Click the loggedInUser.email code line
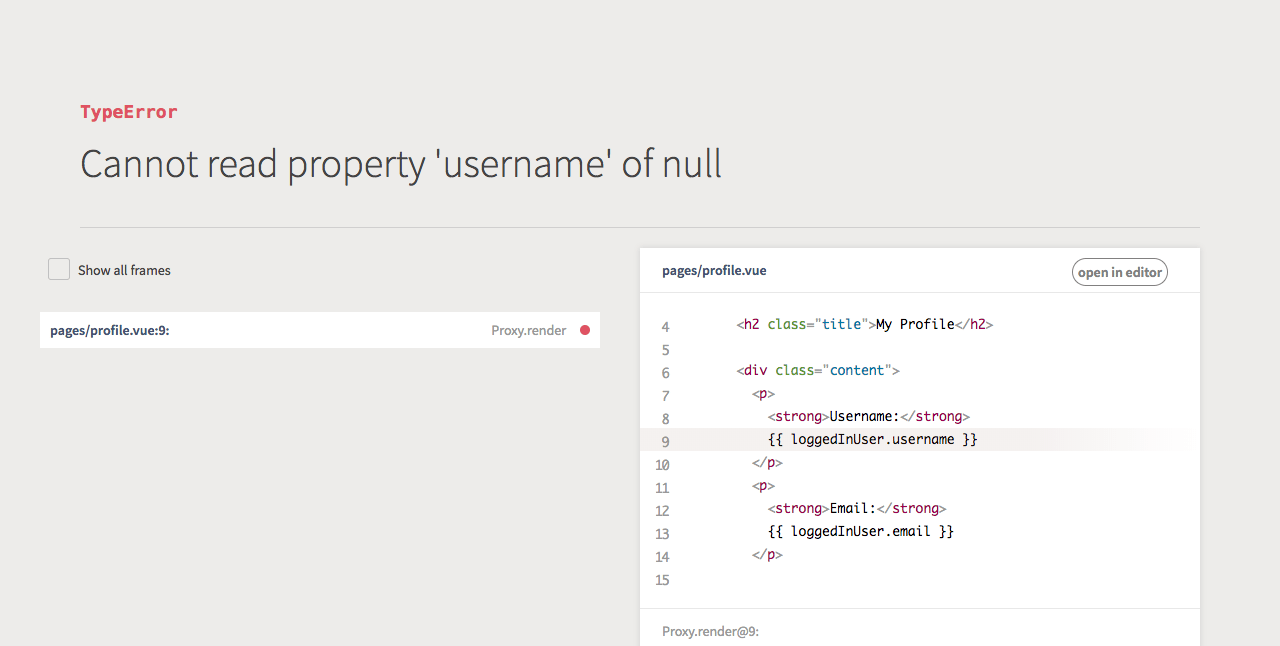 [861, 531]
